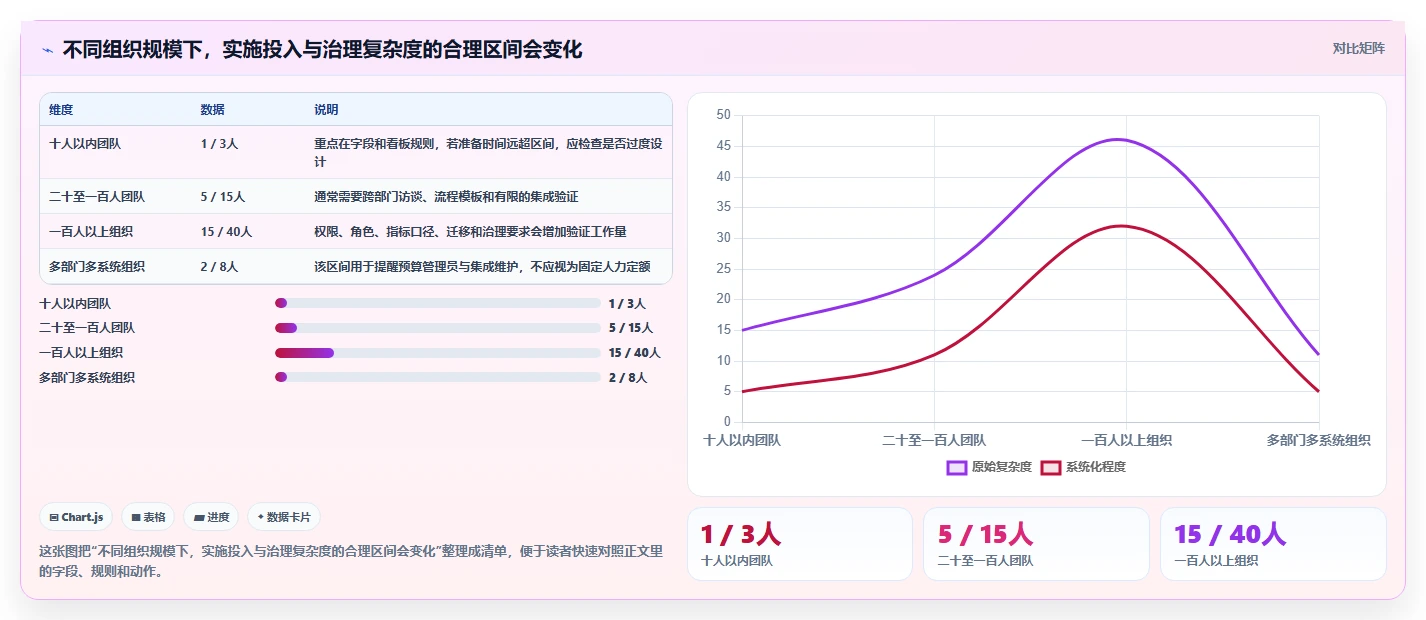This screenshot has height=620, width=1426.
Task: Click x-axis label 多部门多系统组织 on chart
Action: pyautogui.click(x=1318, y=440)
